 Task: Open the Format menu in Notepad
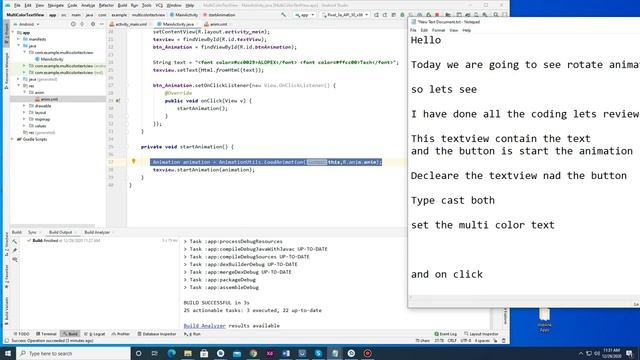[x=438, y=30]
